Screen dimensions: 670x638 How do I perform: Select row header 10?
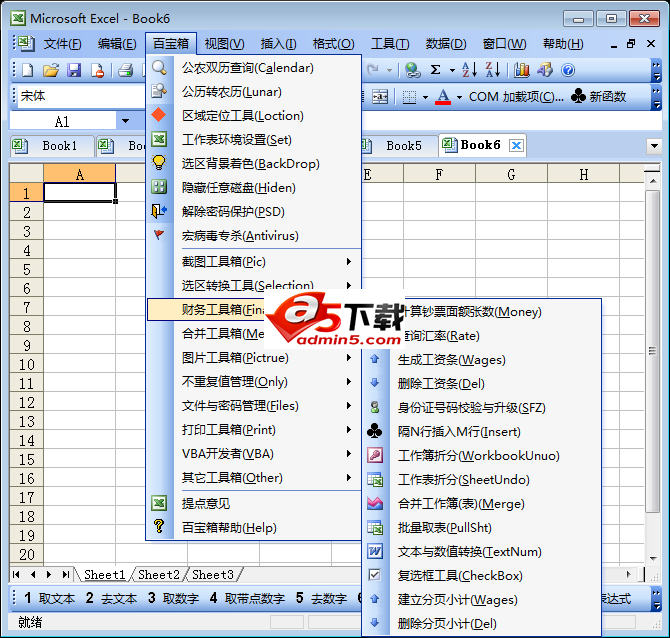[x=26, y=364]
